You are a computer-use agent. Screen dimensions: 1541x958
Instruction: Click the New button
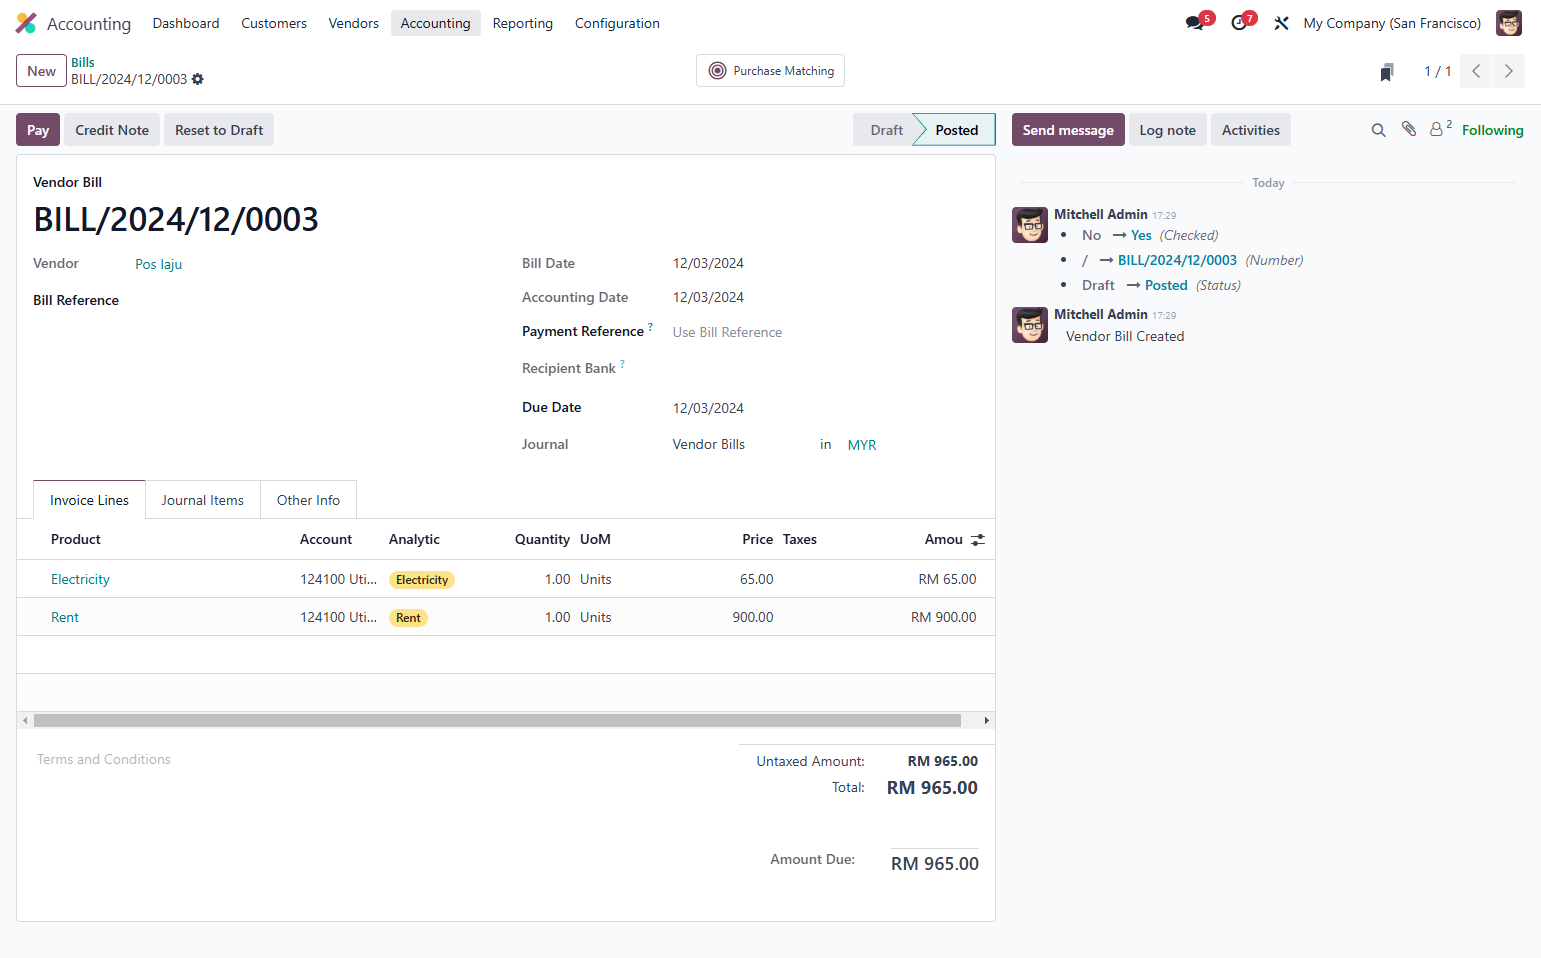[x=42, y=71]
